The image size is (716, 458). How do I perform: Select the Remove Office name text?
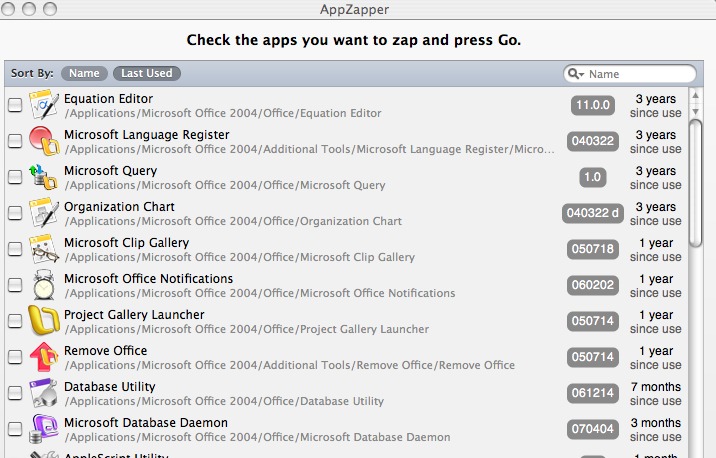(x=105, y=351)
